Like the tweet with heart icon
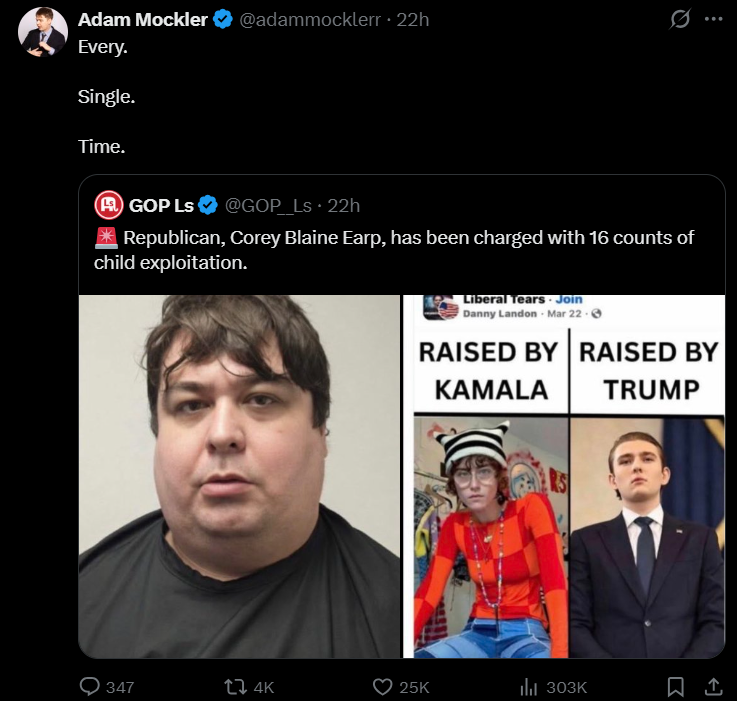This screenshot has height=701, width=737. (382, 687)
